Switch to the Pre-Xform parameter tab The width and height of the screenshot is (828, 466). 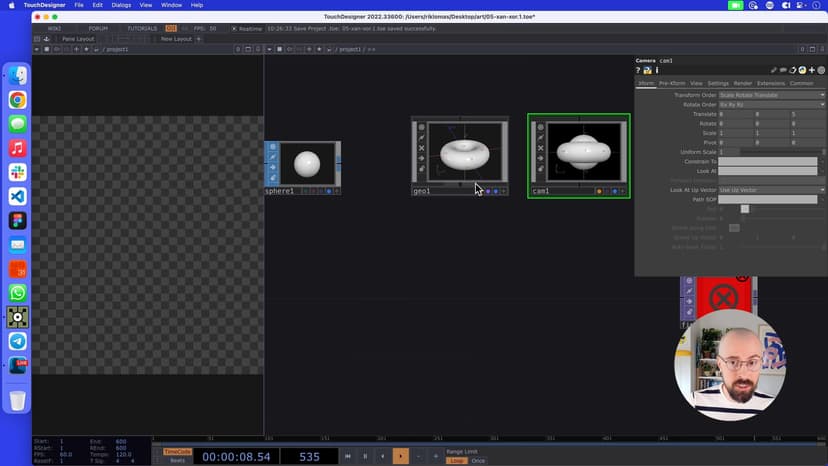point(671,83)
